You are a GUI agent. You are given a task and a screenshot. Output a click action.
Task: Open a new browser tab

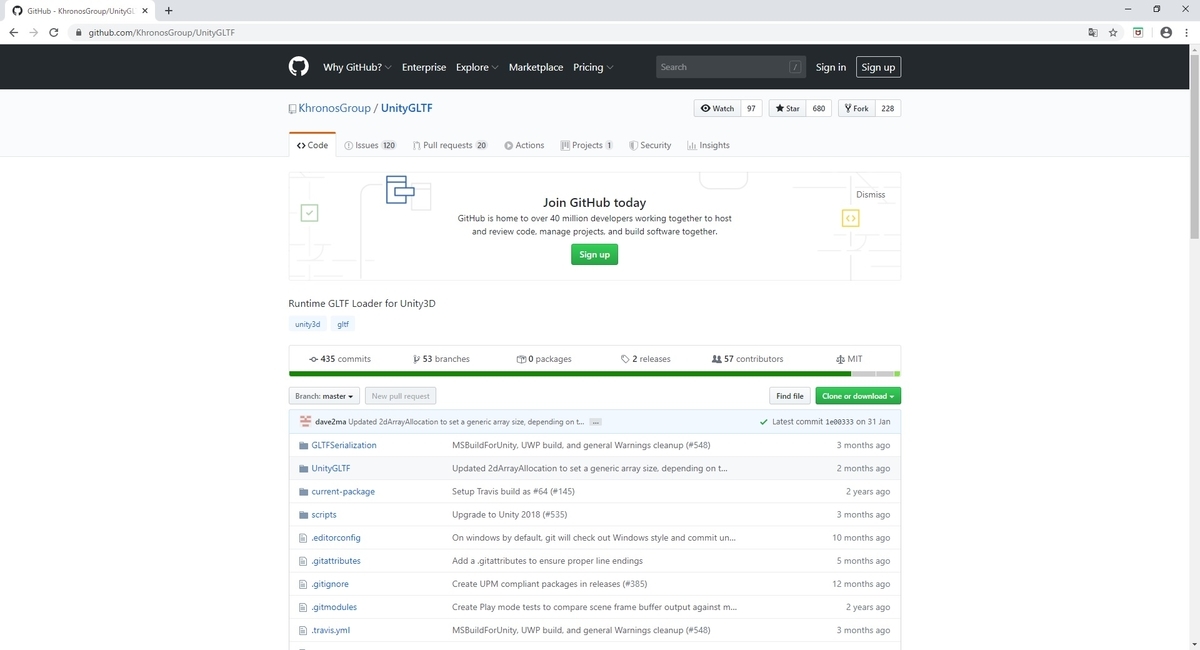pyautogui.click(x=168, y=10)
